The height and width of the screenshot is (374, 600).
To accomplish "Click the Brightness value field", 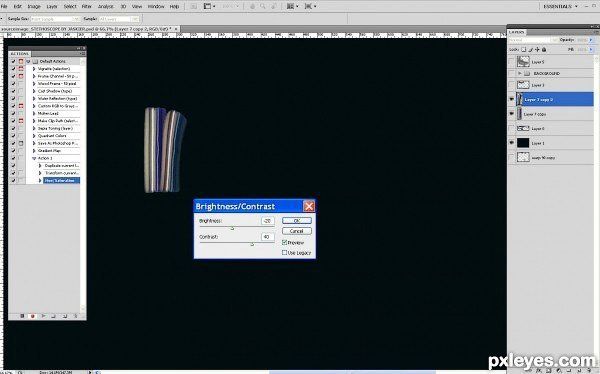I will pos(267,221).
